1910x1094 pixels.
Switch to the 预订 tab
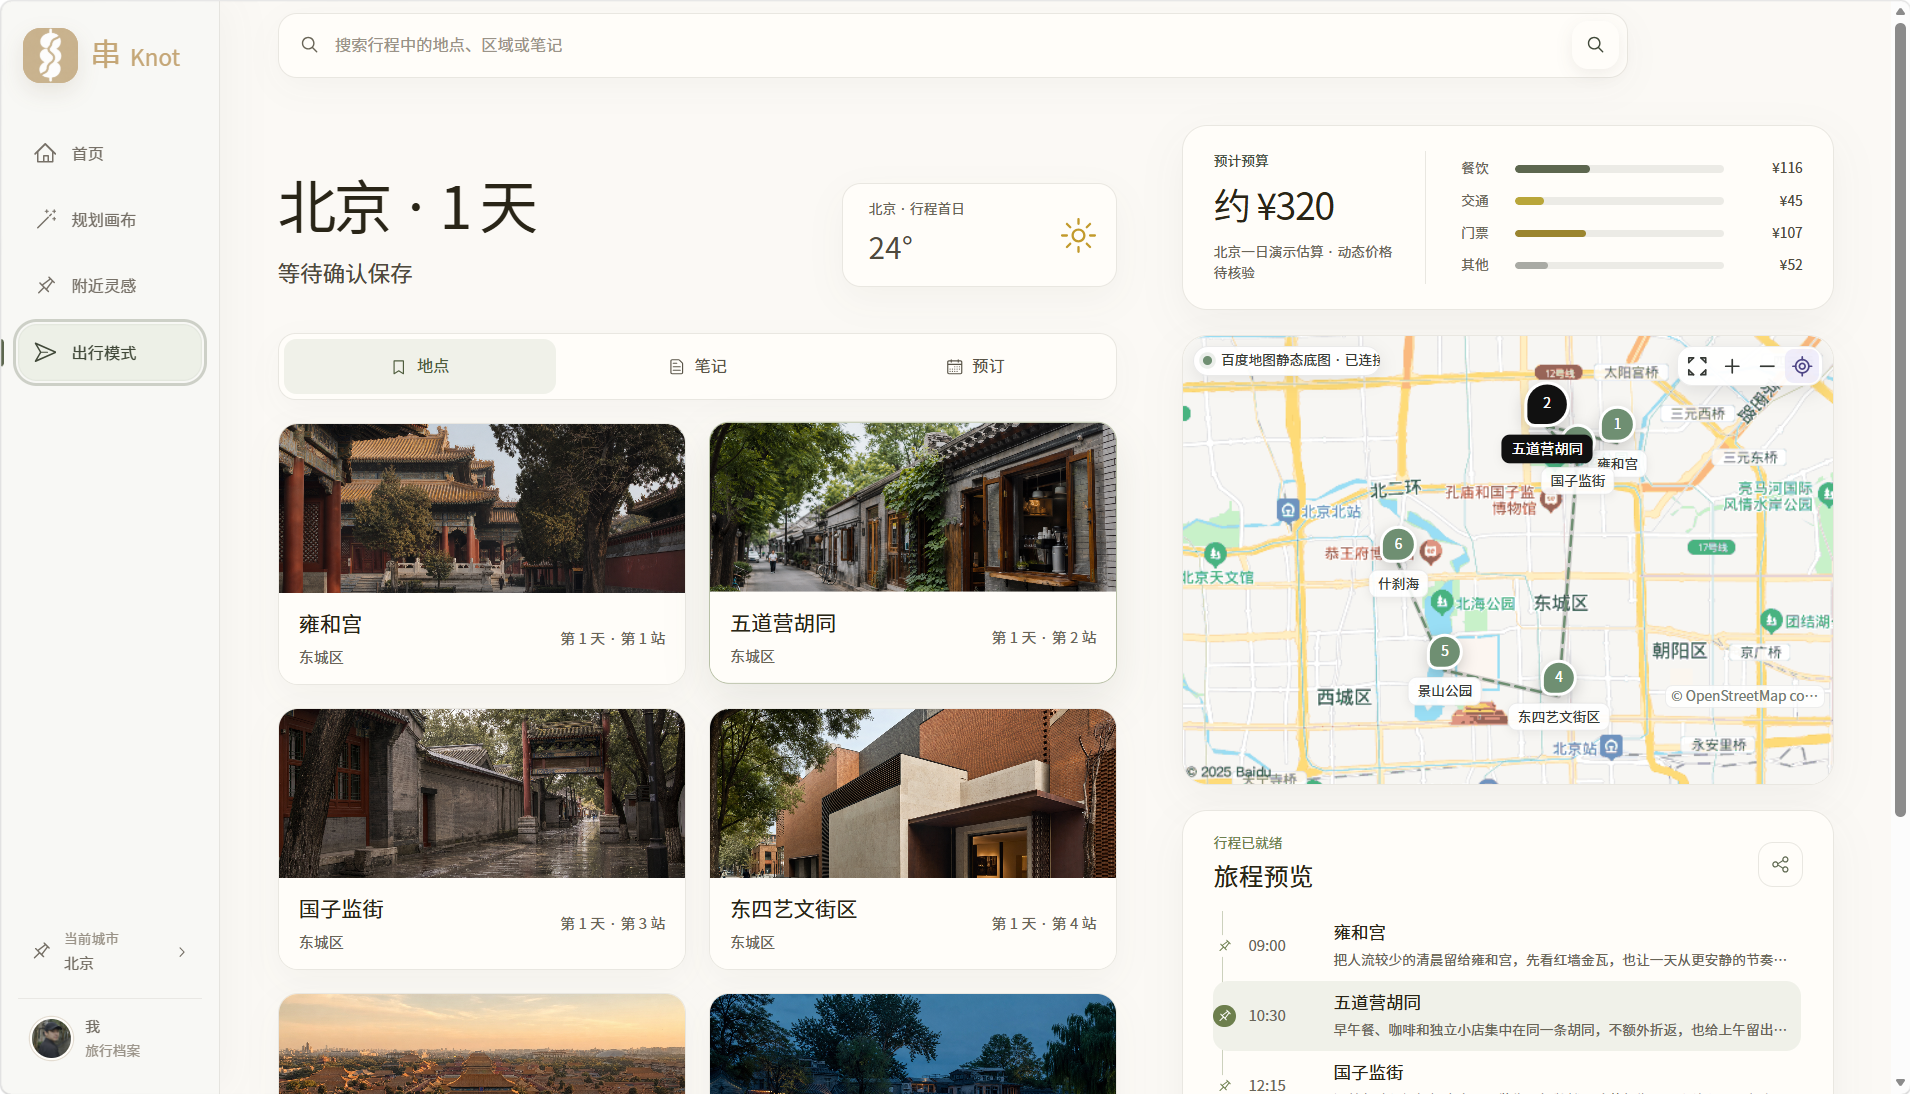click(975, 367)
